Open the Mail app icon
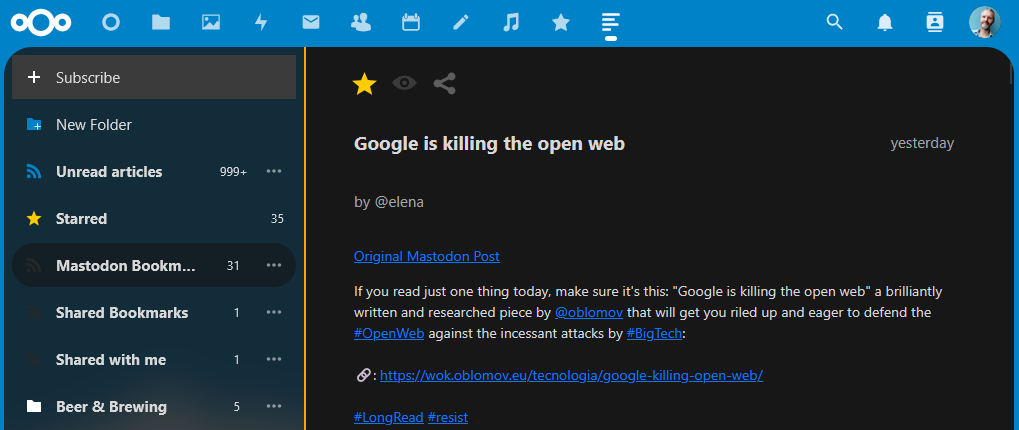This screenshot has width=1019, height=430. click(x=311, y=23)
